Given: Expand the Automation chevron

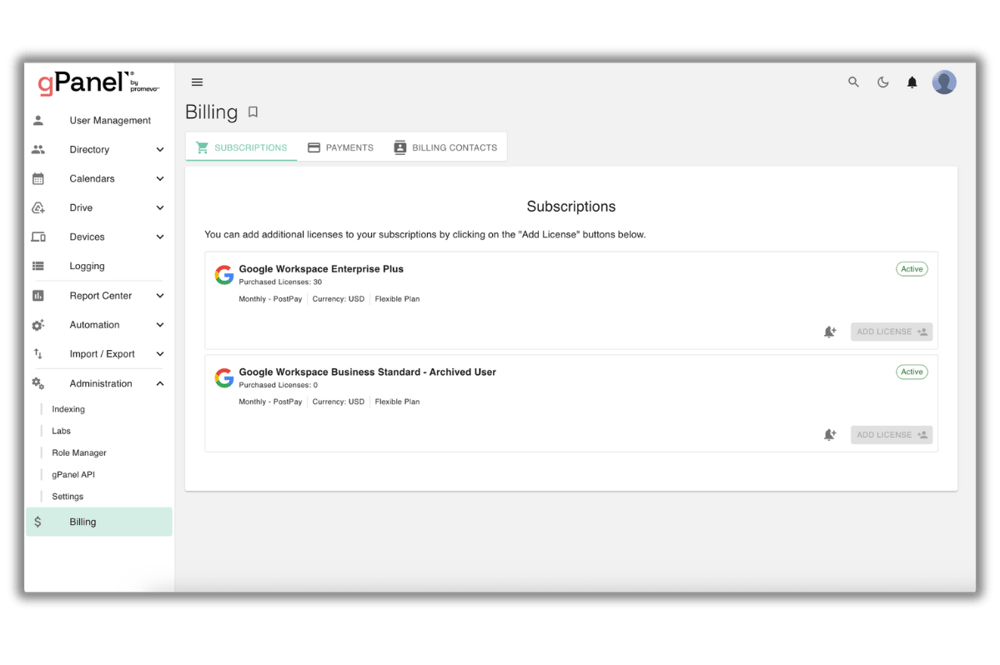Looking at the screenshot, I should point(160,325).
